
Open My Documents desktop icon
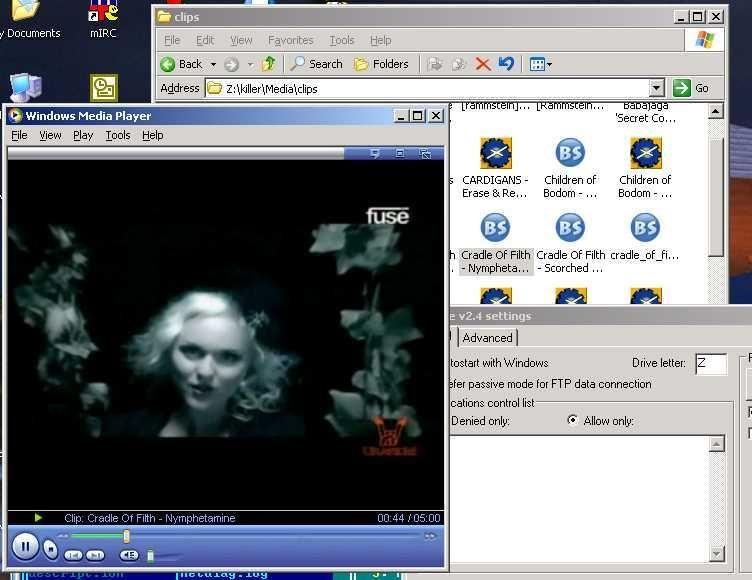30,19
